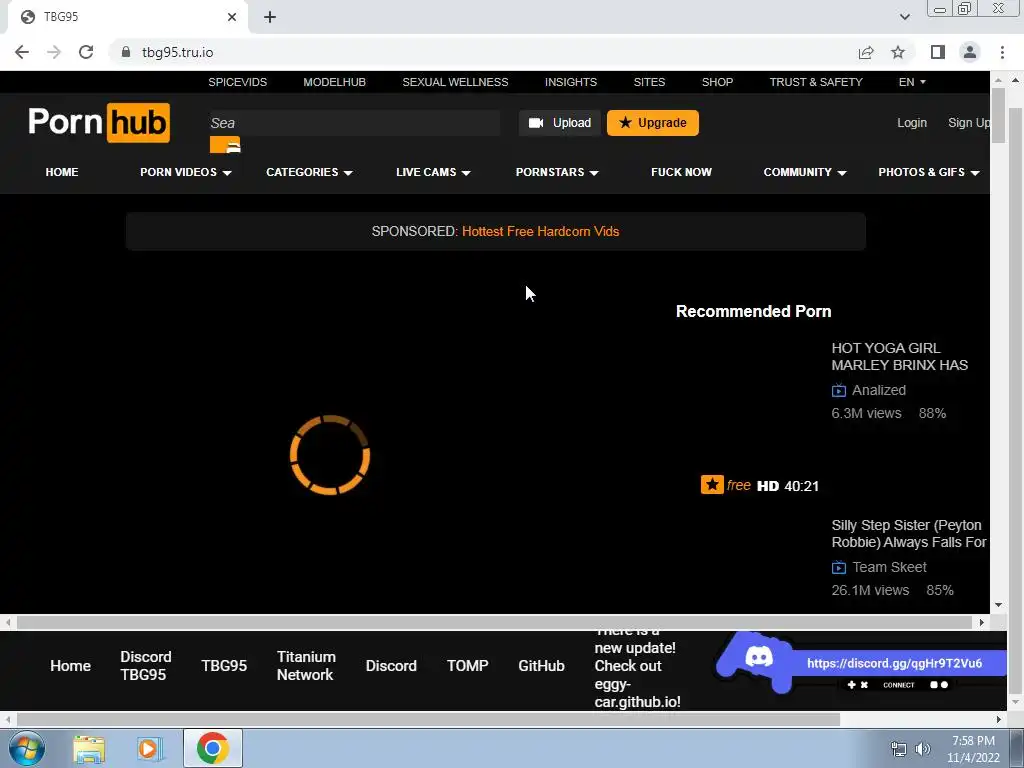
Task: Open SHOP in the top bar
Action: coord(717,82)
